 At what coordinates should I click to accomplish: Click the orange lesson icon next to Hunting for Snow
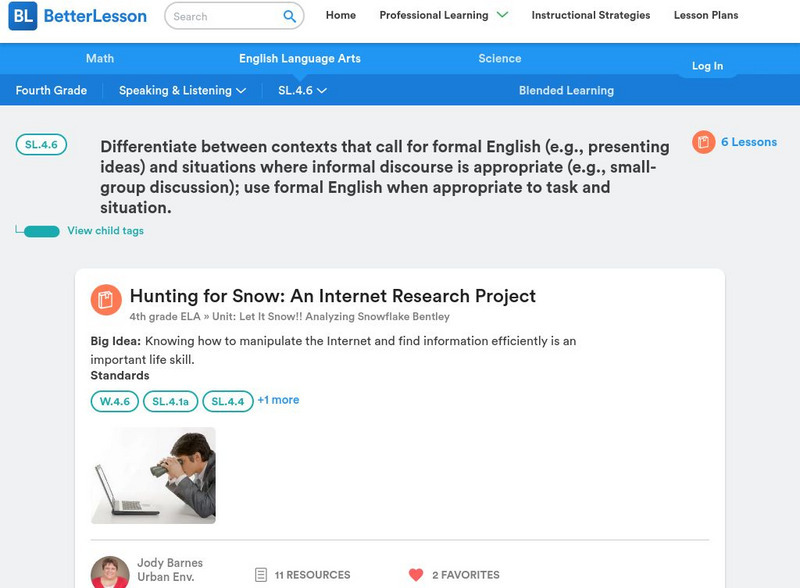pos(106,300)
